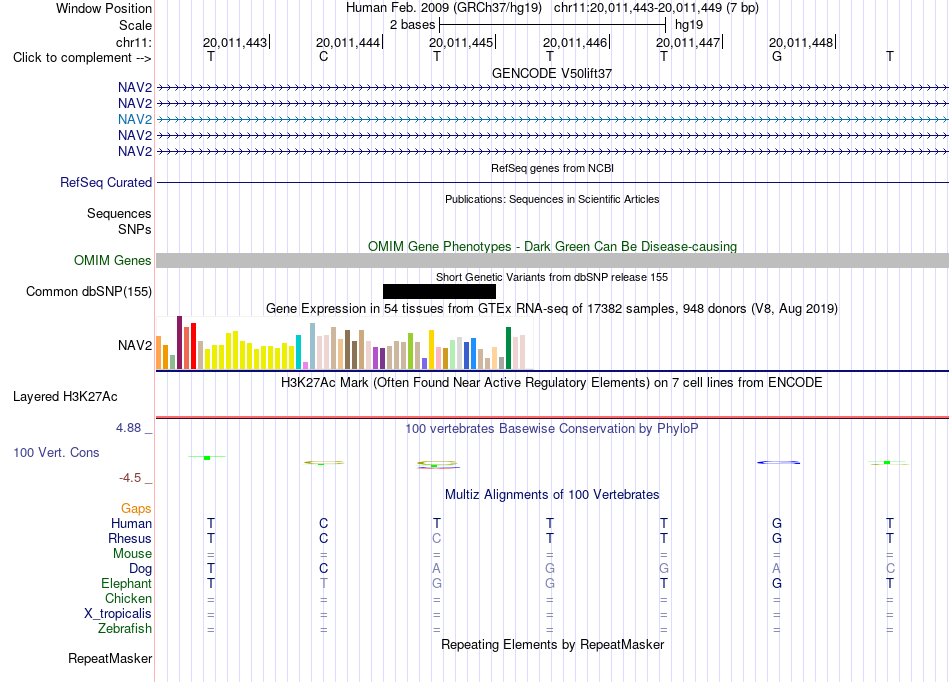Click the NAV2 label beside GTEx chart
The width and height of the screenshot is (950, 682).
pyautogui.click(x=135, y=345)
